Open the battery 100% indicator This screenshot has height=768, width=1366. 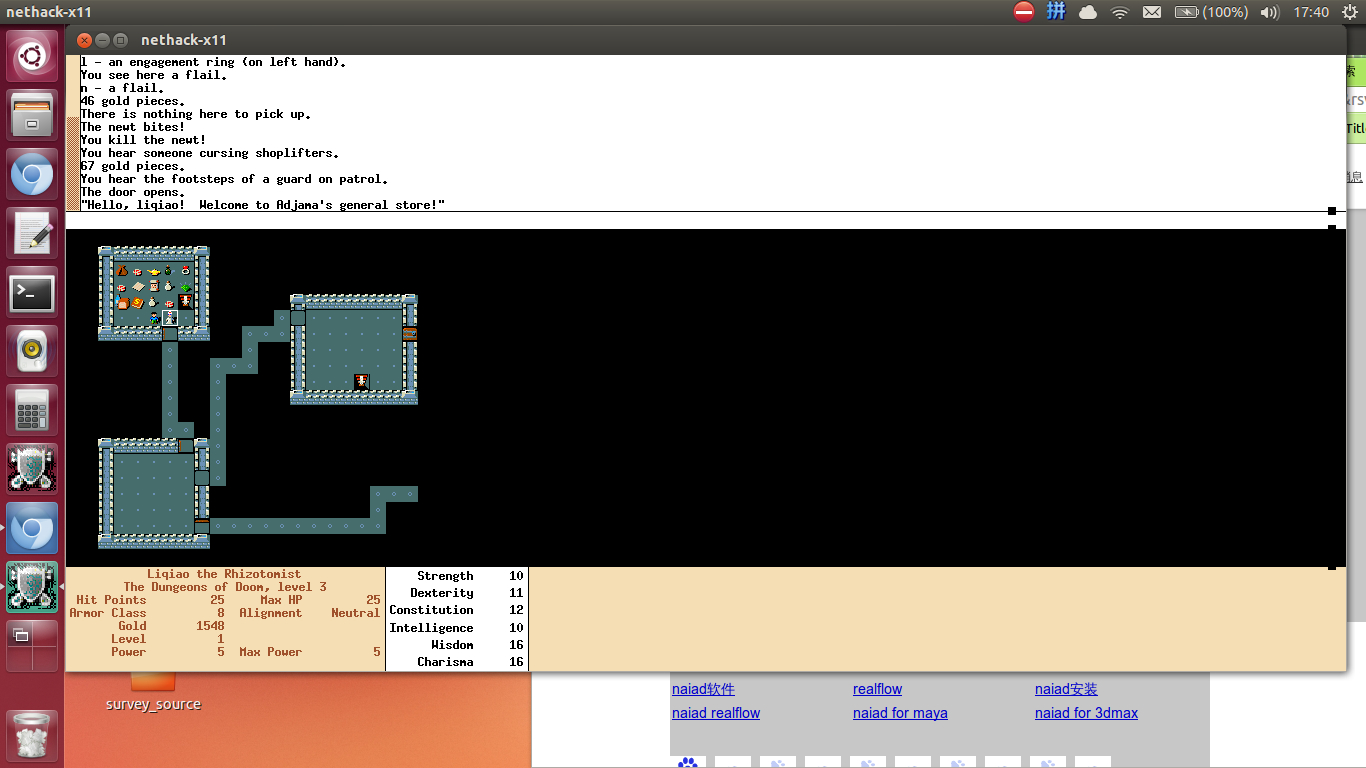1210,12
